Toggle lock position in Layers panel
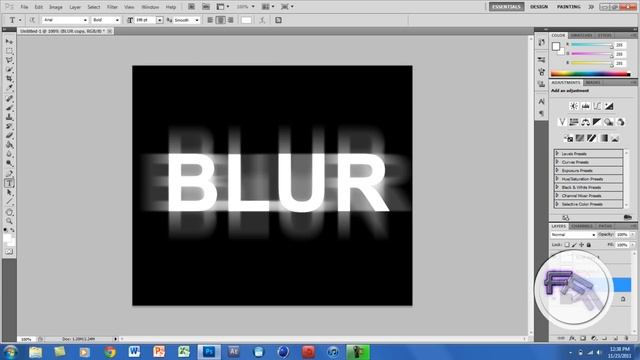640x360 pixels. point(582,245)
